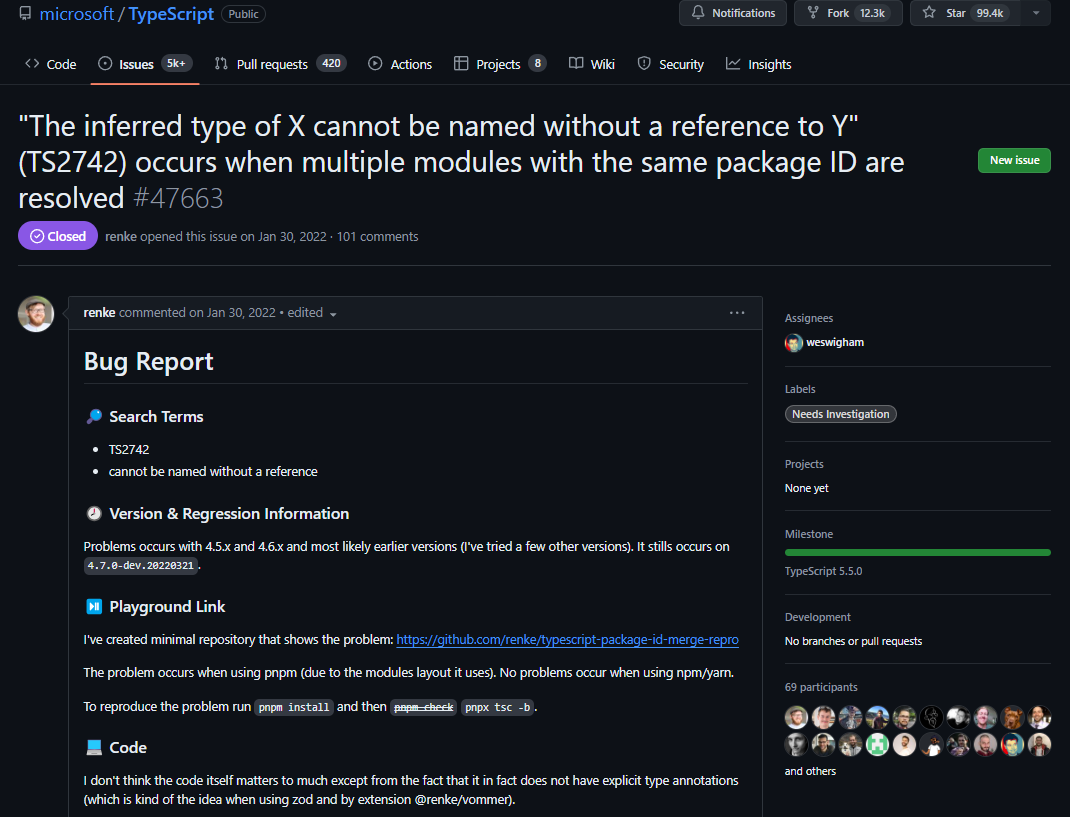Switch to the Actions tab
The height and width of the screenshot is (817, 1070).
[x=401, y=64]
